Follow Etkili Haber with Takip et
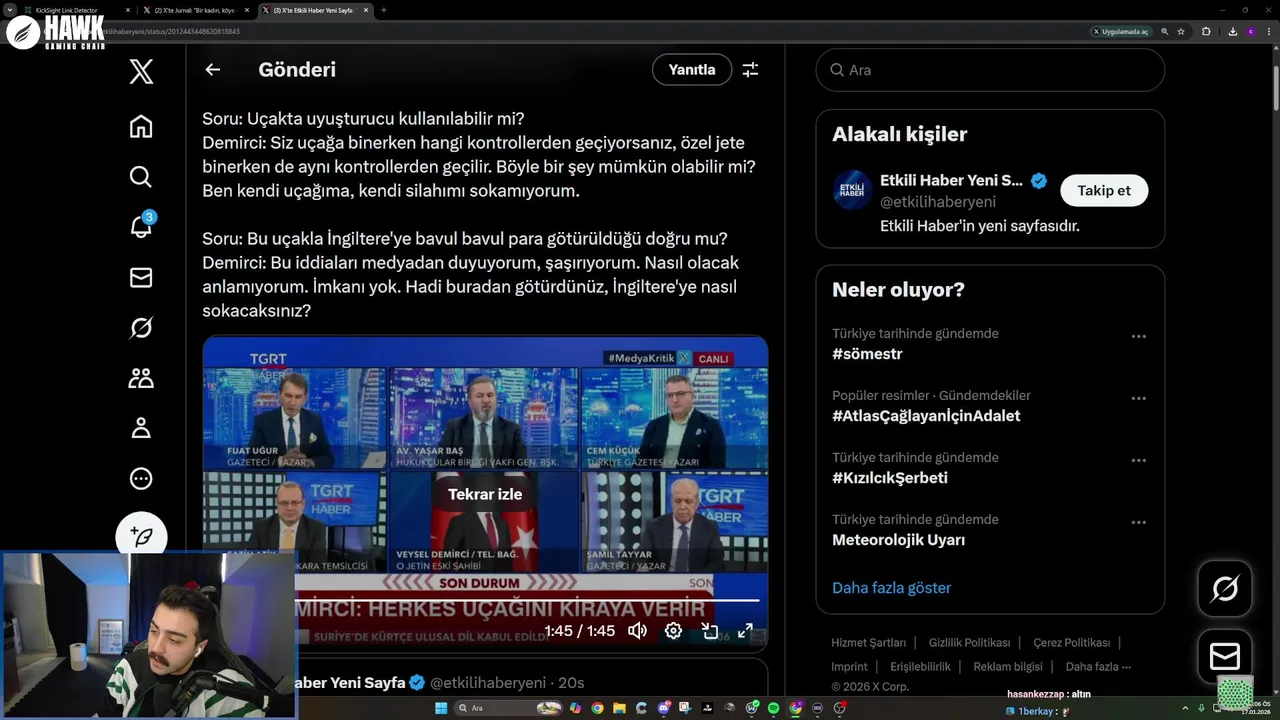The image size is (1280, 720). [1104, 190]
